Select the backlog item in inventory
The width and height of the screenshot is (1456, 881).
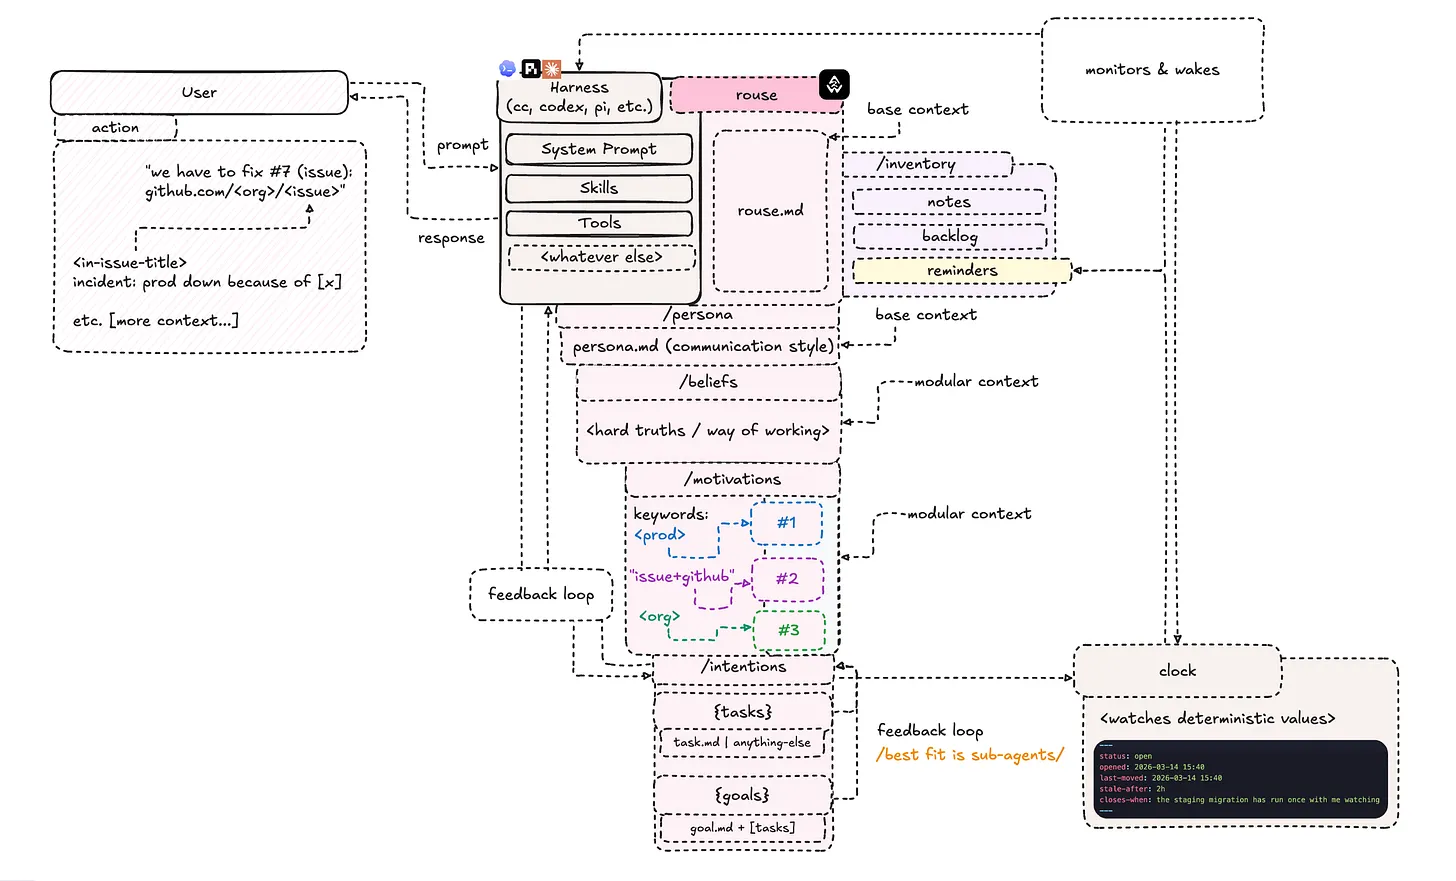[949, 236]
